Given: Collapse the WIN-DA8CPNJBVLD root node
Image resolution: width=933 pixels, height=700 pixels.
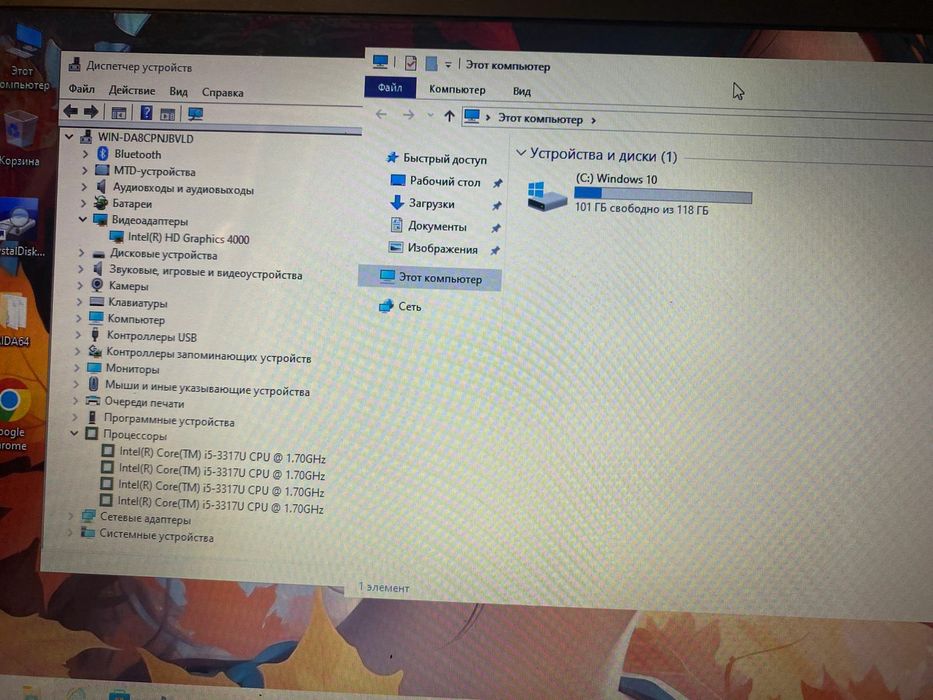Looking at the screenshot, I should [70, 137].
